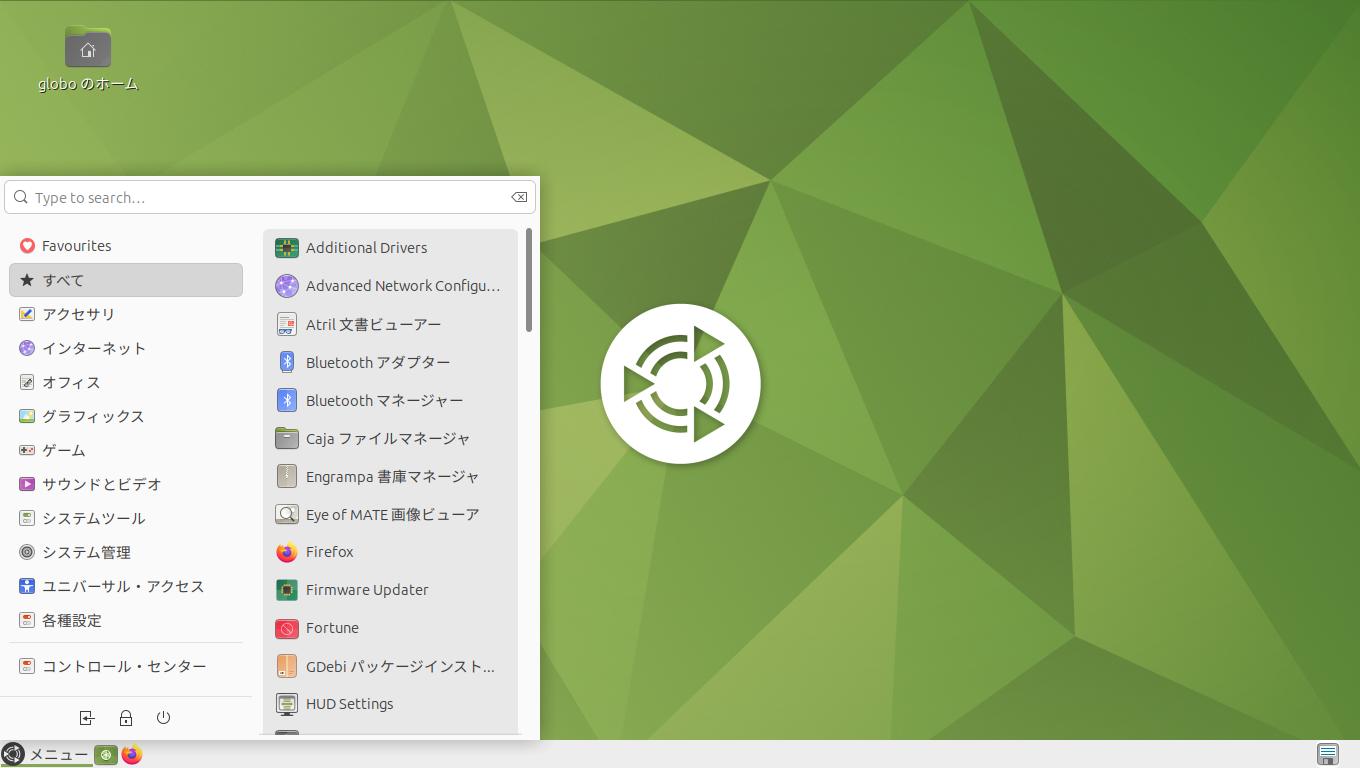This screenshot has height=768, width=1360.
Task: Open Bluetooth マネージャー
Action: click(384, 400)
